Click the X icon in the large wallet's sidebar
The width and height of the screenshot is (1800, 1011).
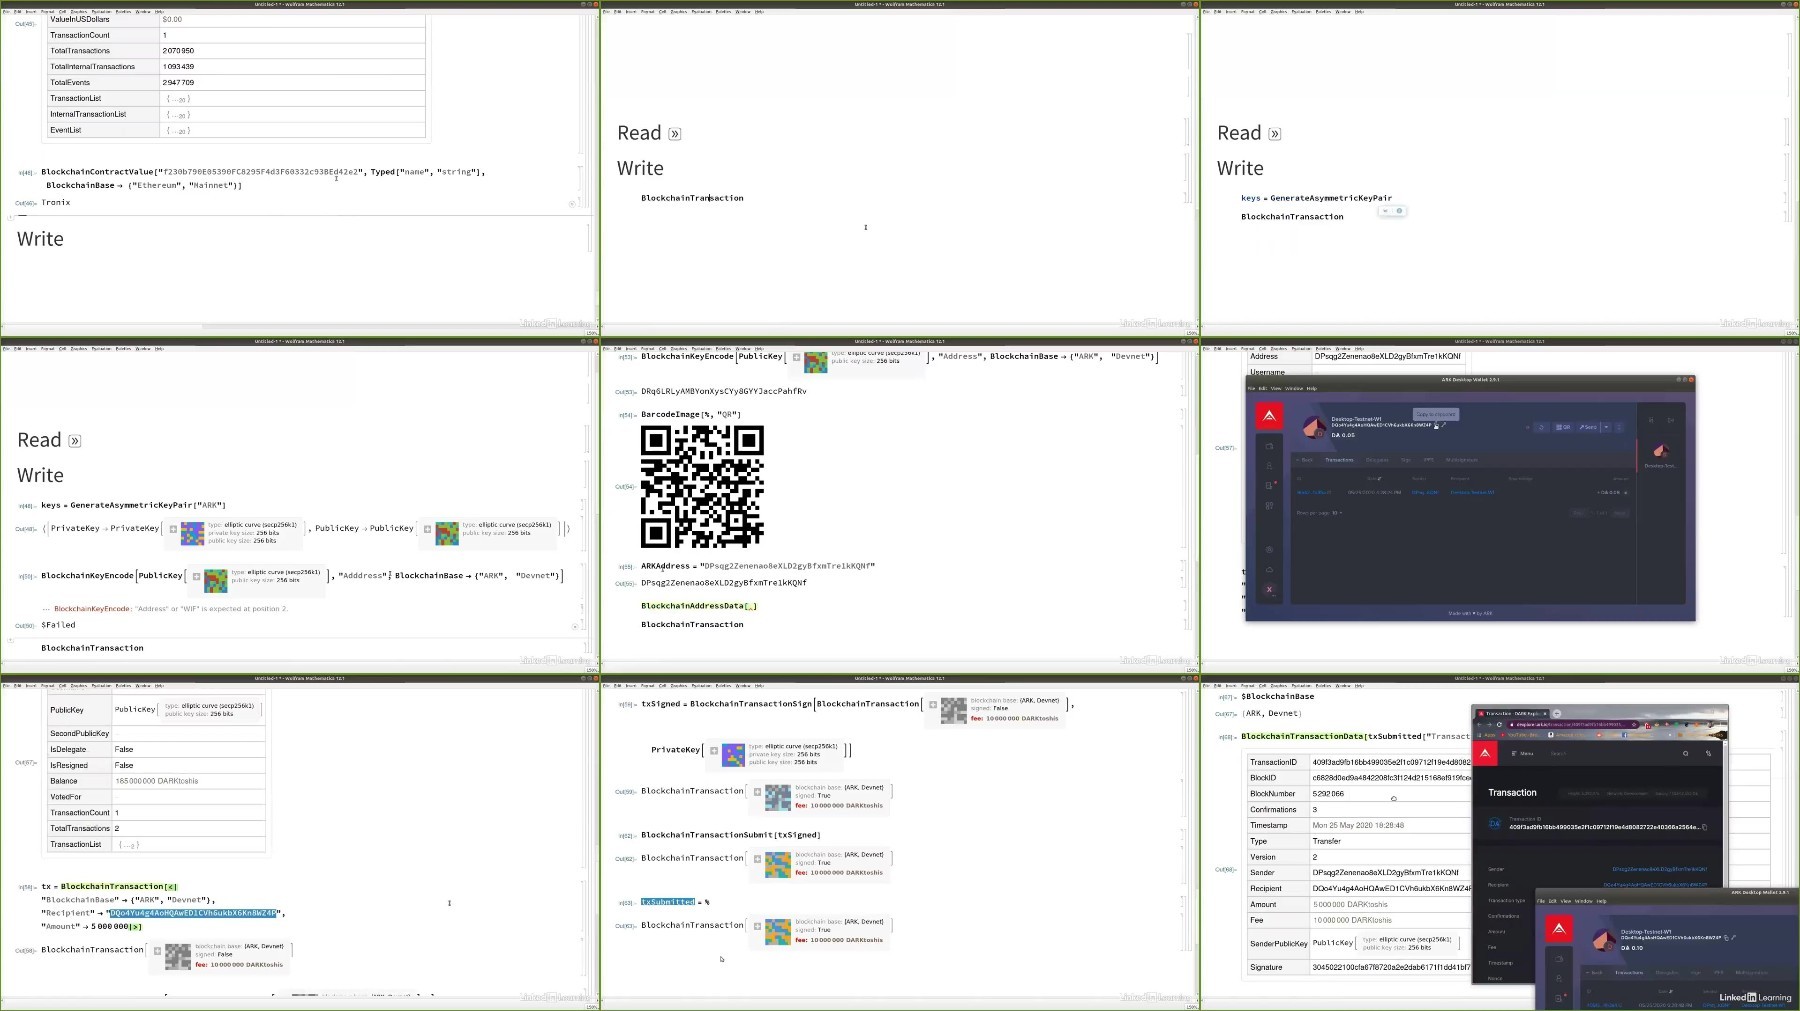point(1269,589)
